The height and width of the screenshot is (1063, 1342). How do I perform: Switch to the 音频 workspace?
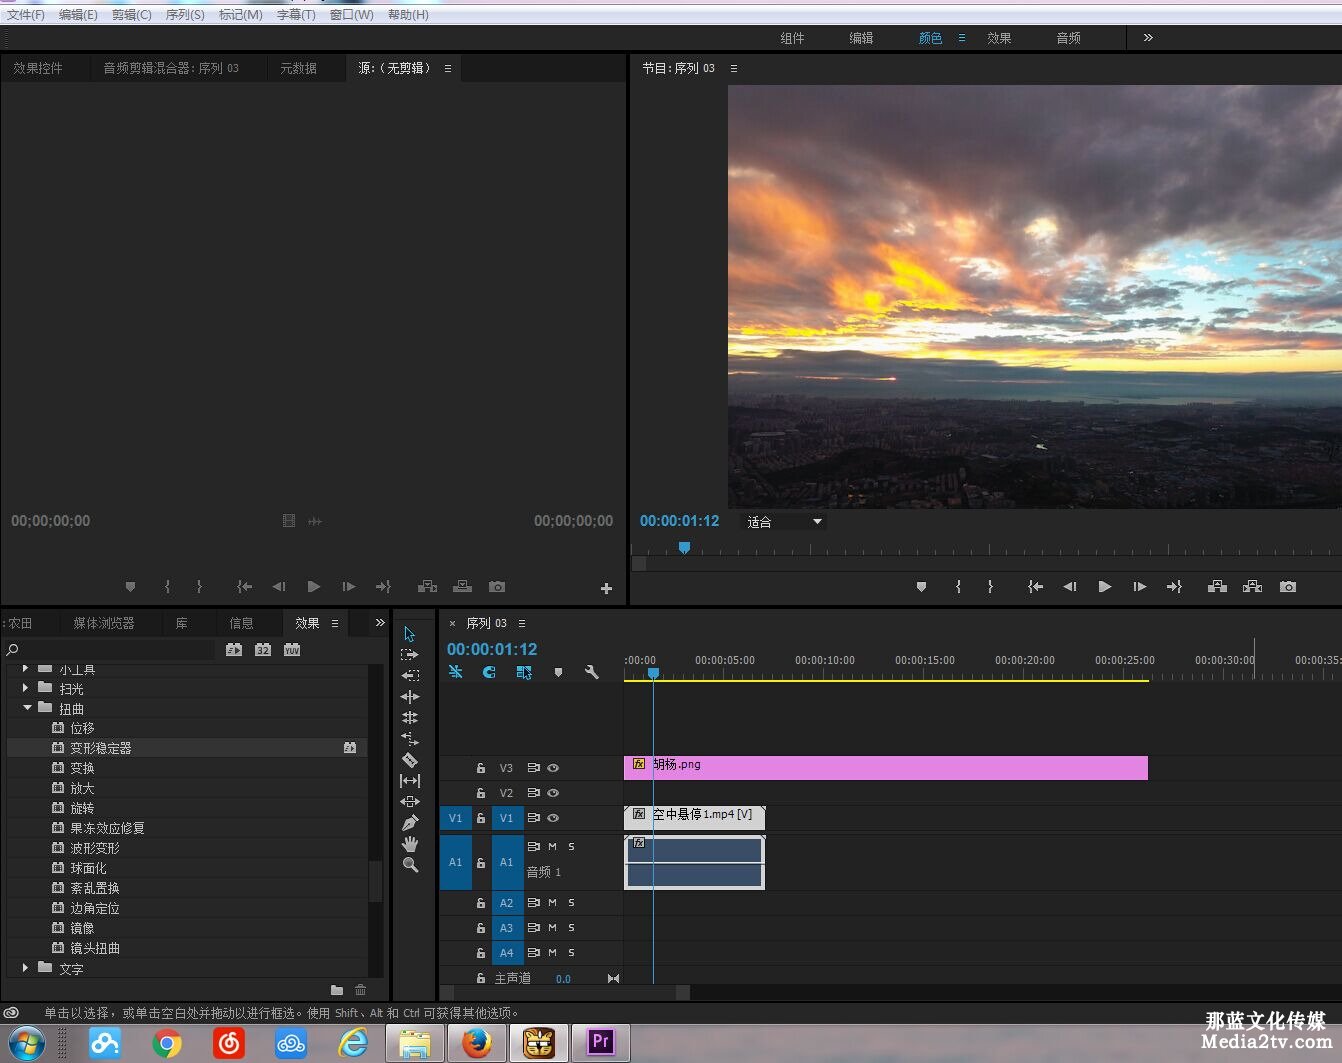1068,38
